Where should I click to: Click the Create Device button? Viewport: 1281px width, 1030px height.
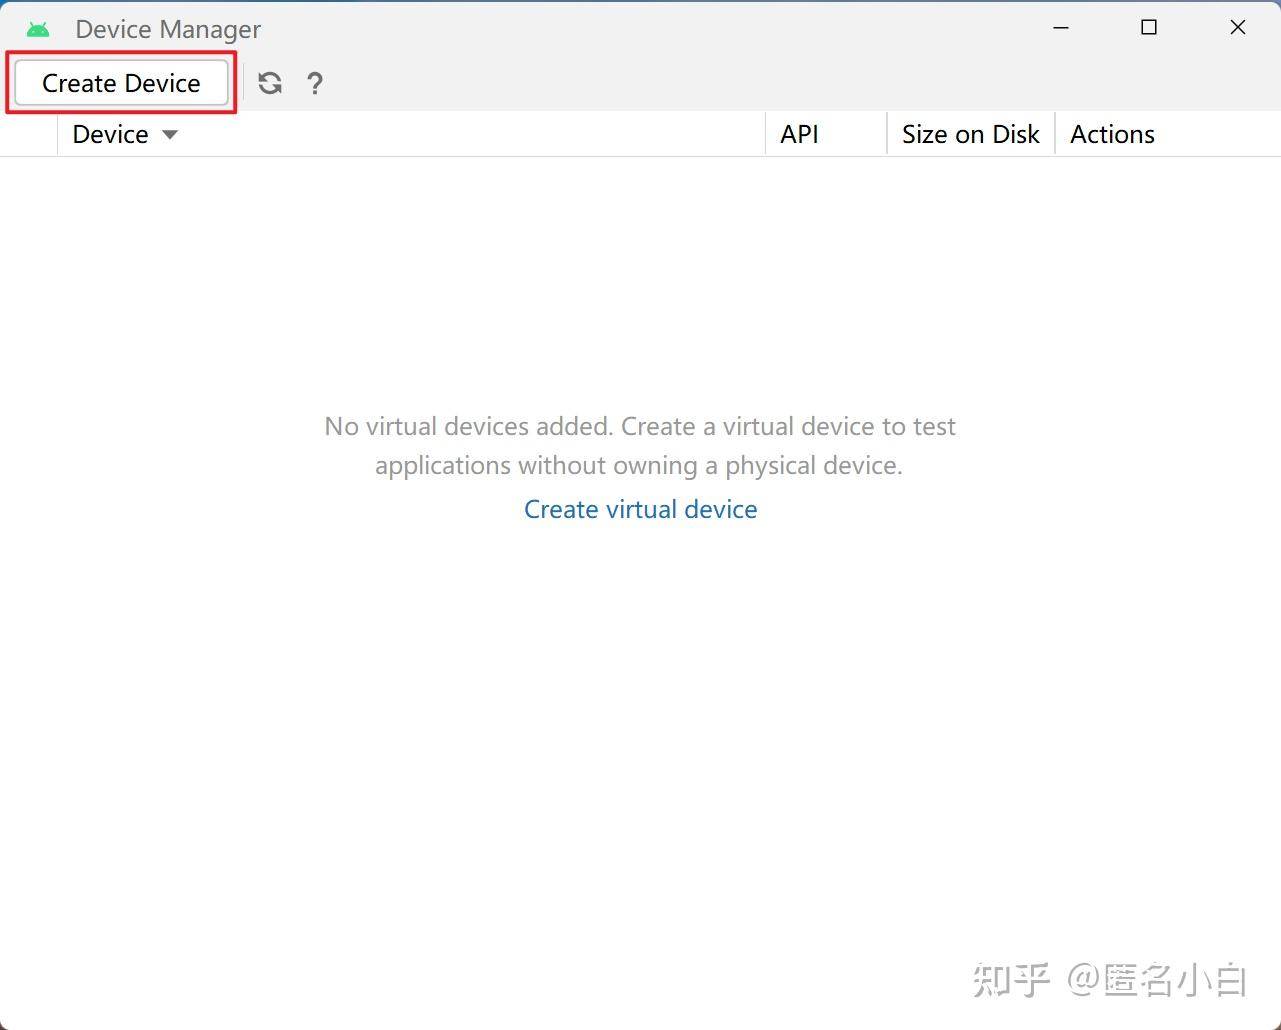pos(121,83)
